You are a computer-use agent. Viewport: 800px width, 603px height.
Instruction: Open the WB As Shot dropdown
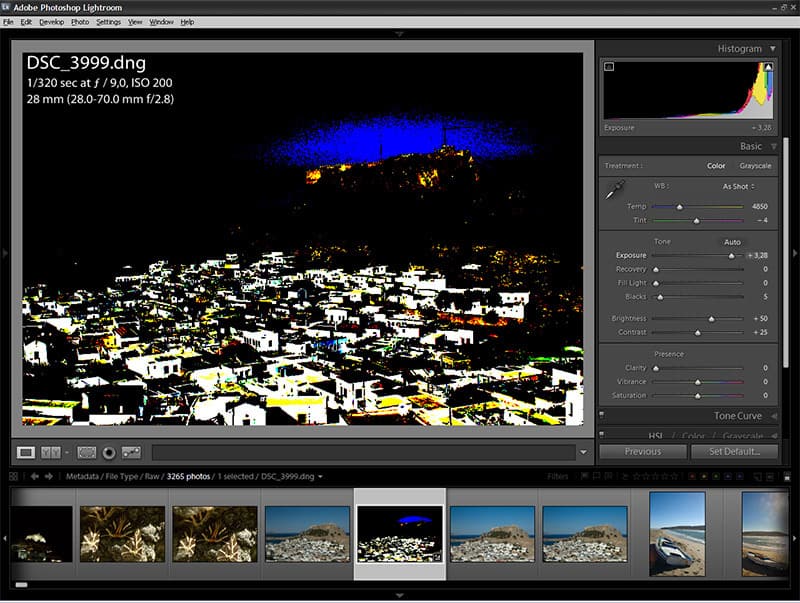pyautogui.click(x=738, y=186)
